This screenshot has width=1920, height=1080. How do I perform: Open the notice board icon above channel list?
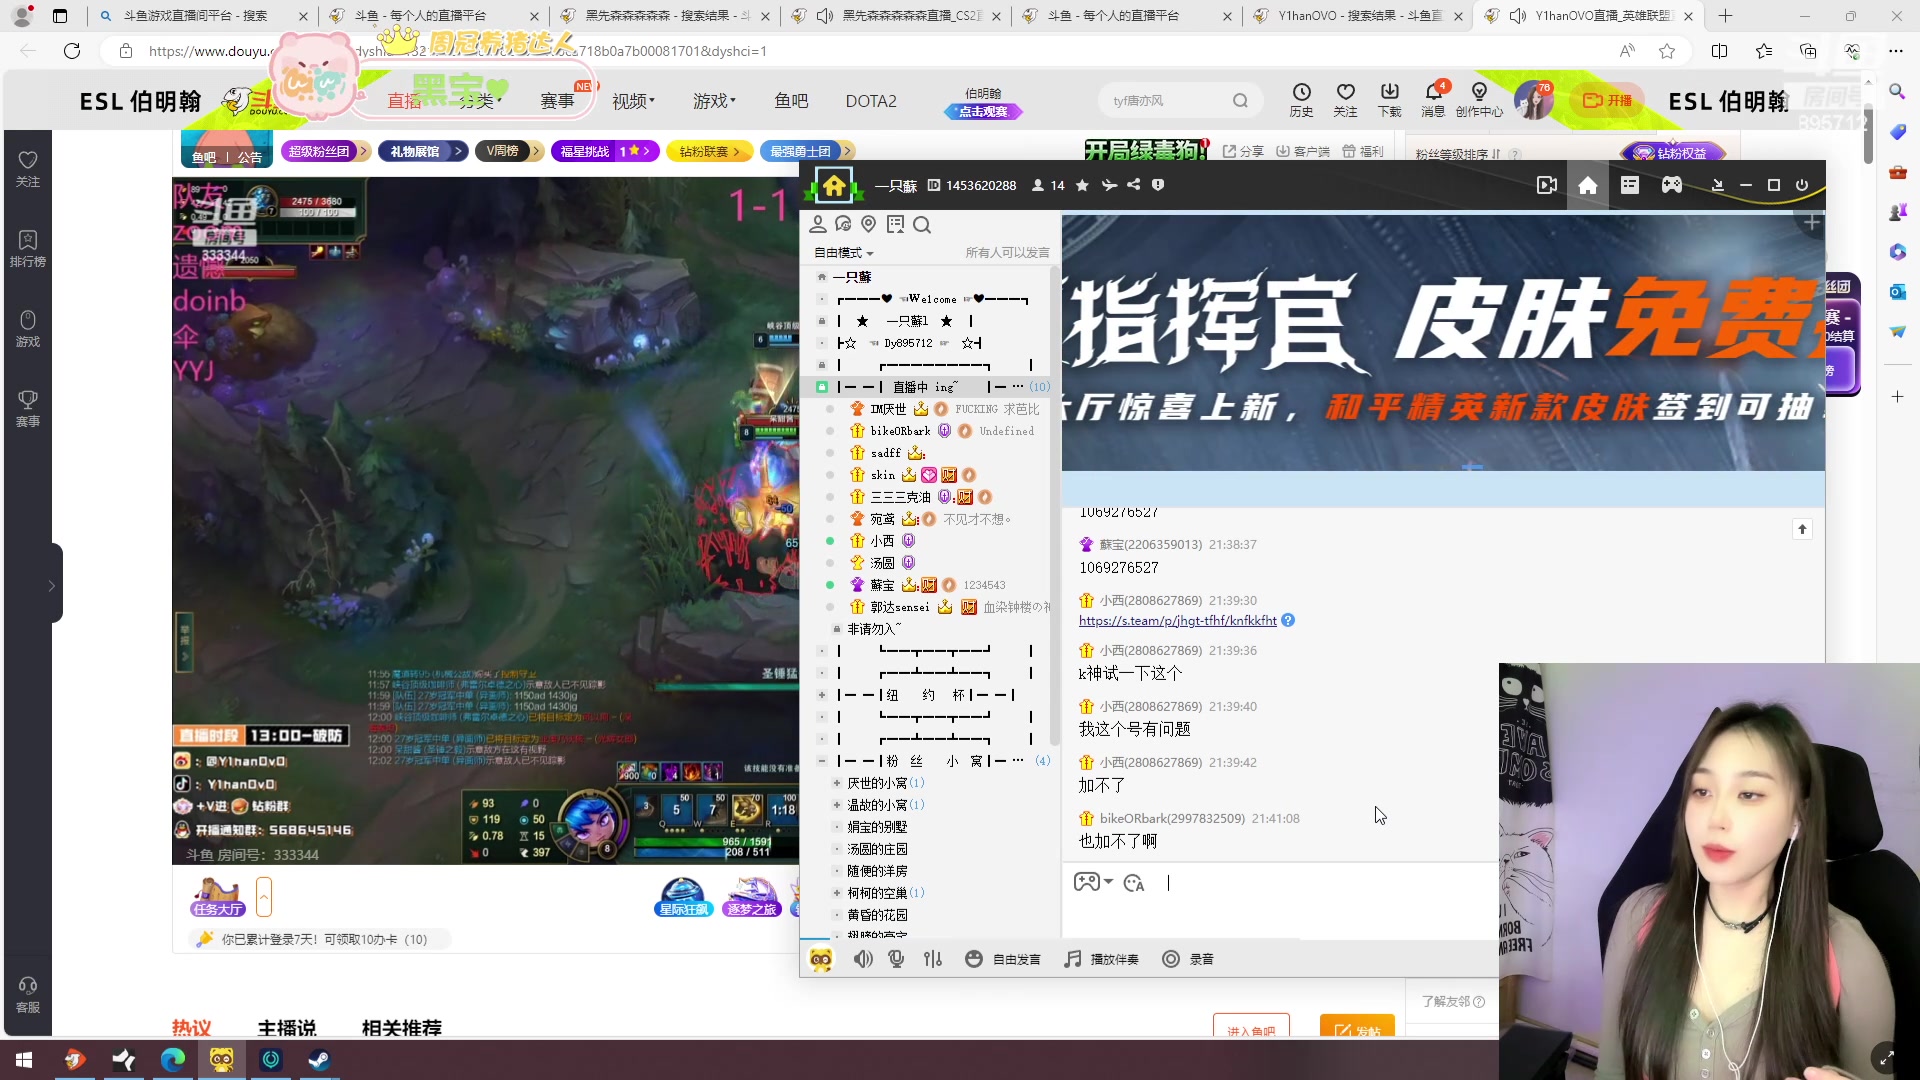[895, 224]
